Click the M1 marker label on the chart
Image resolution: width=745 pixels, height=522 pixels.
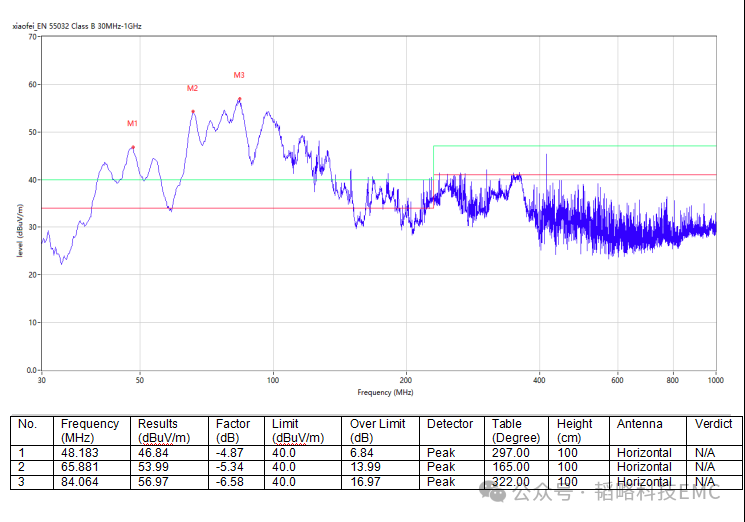click(132, 124)
